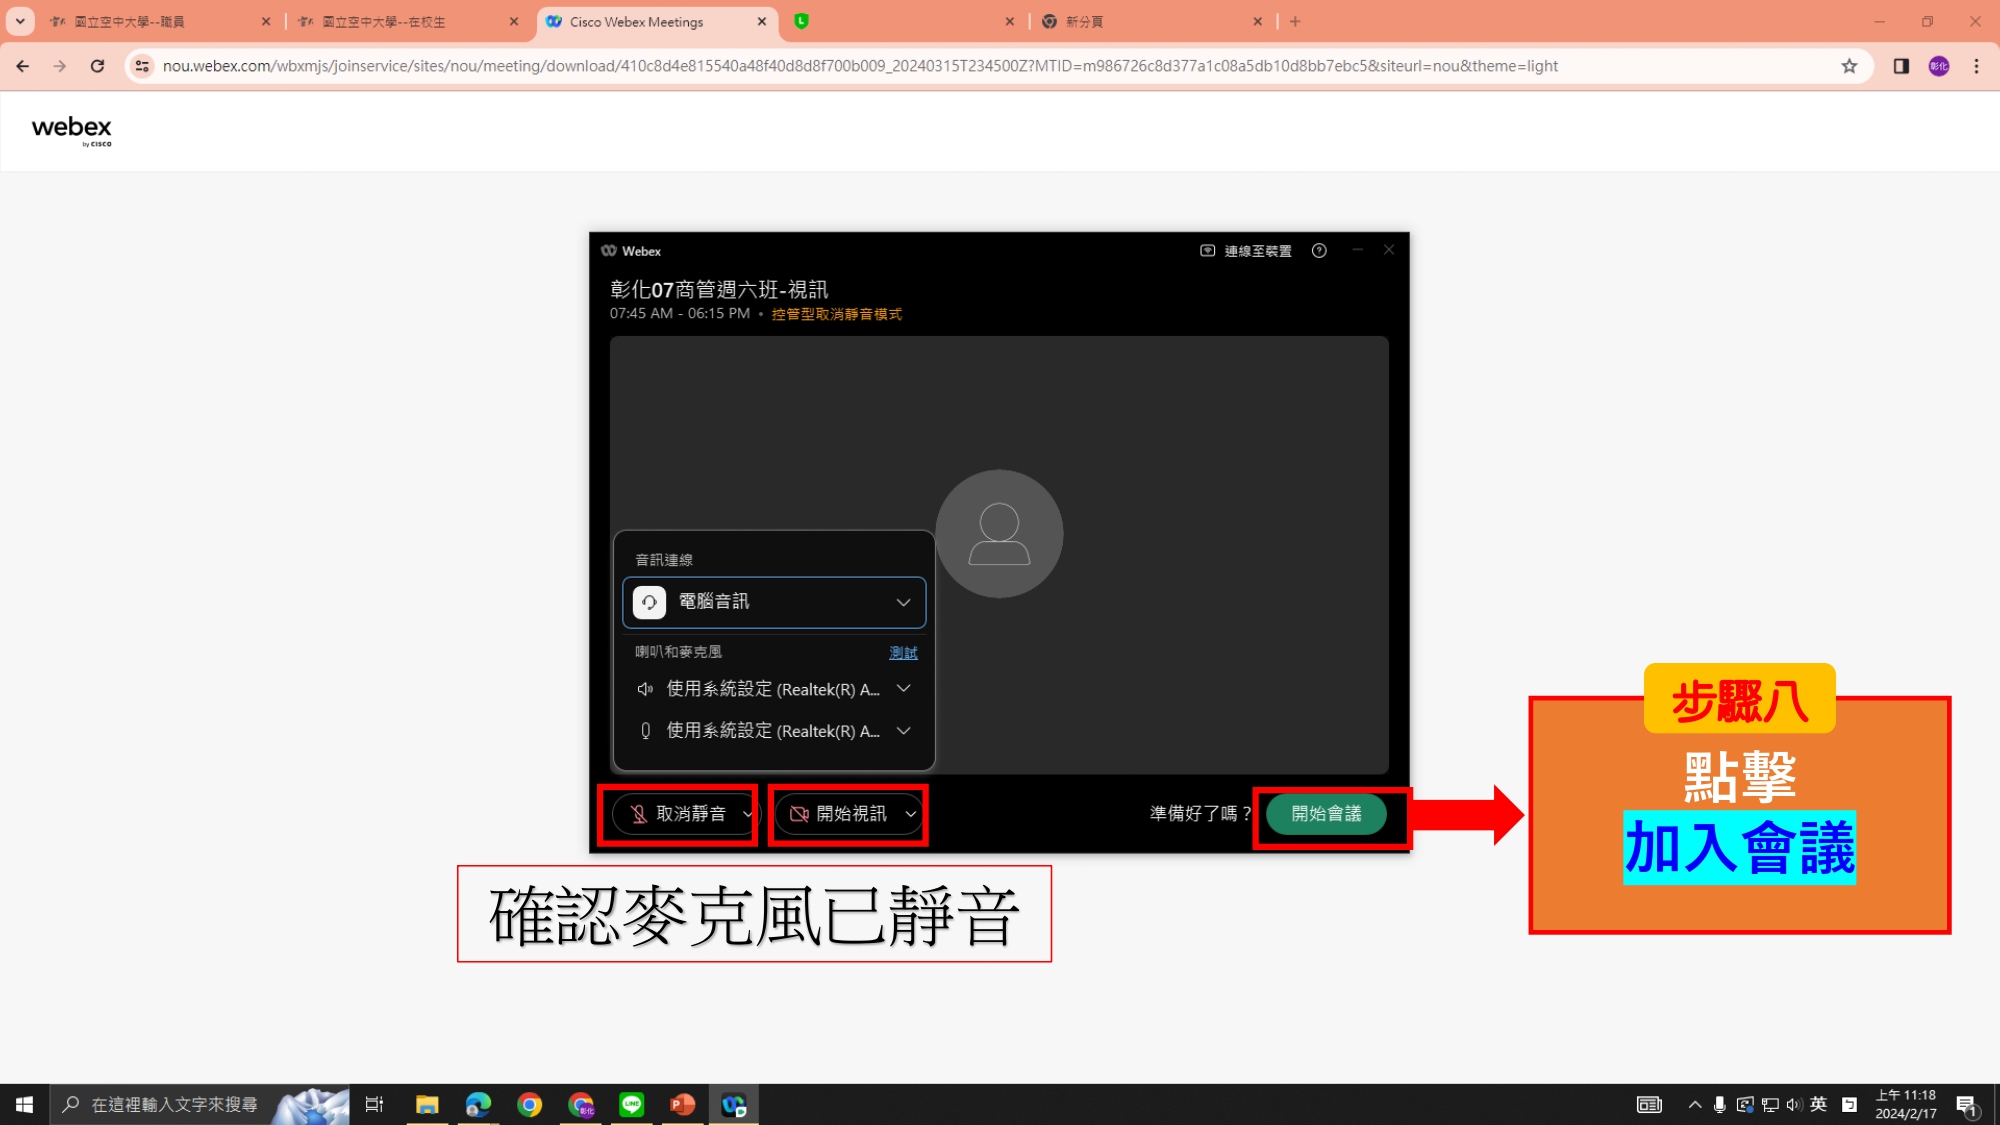Image resolution: width=2000 pixels, height=1125 pixels.
Task: Open arrow menu next to 開始視訊
Action: 910,814
